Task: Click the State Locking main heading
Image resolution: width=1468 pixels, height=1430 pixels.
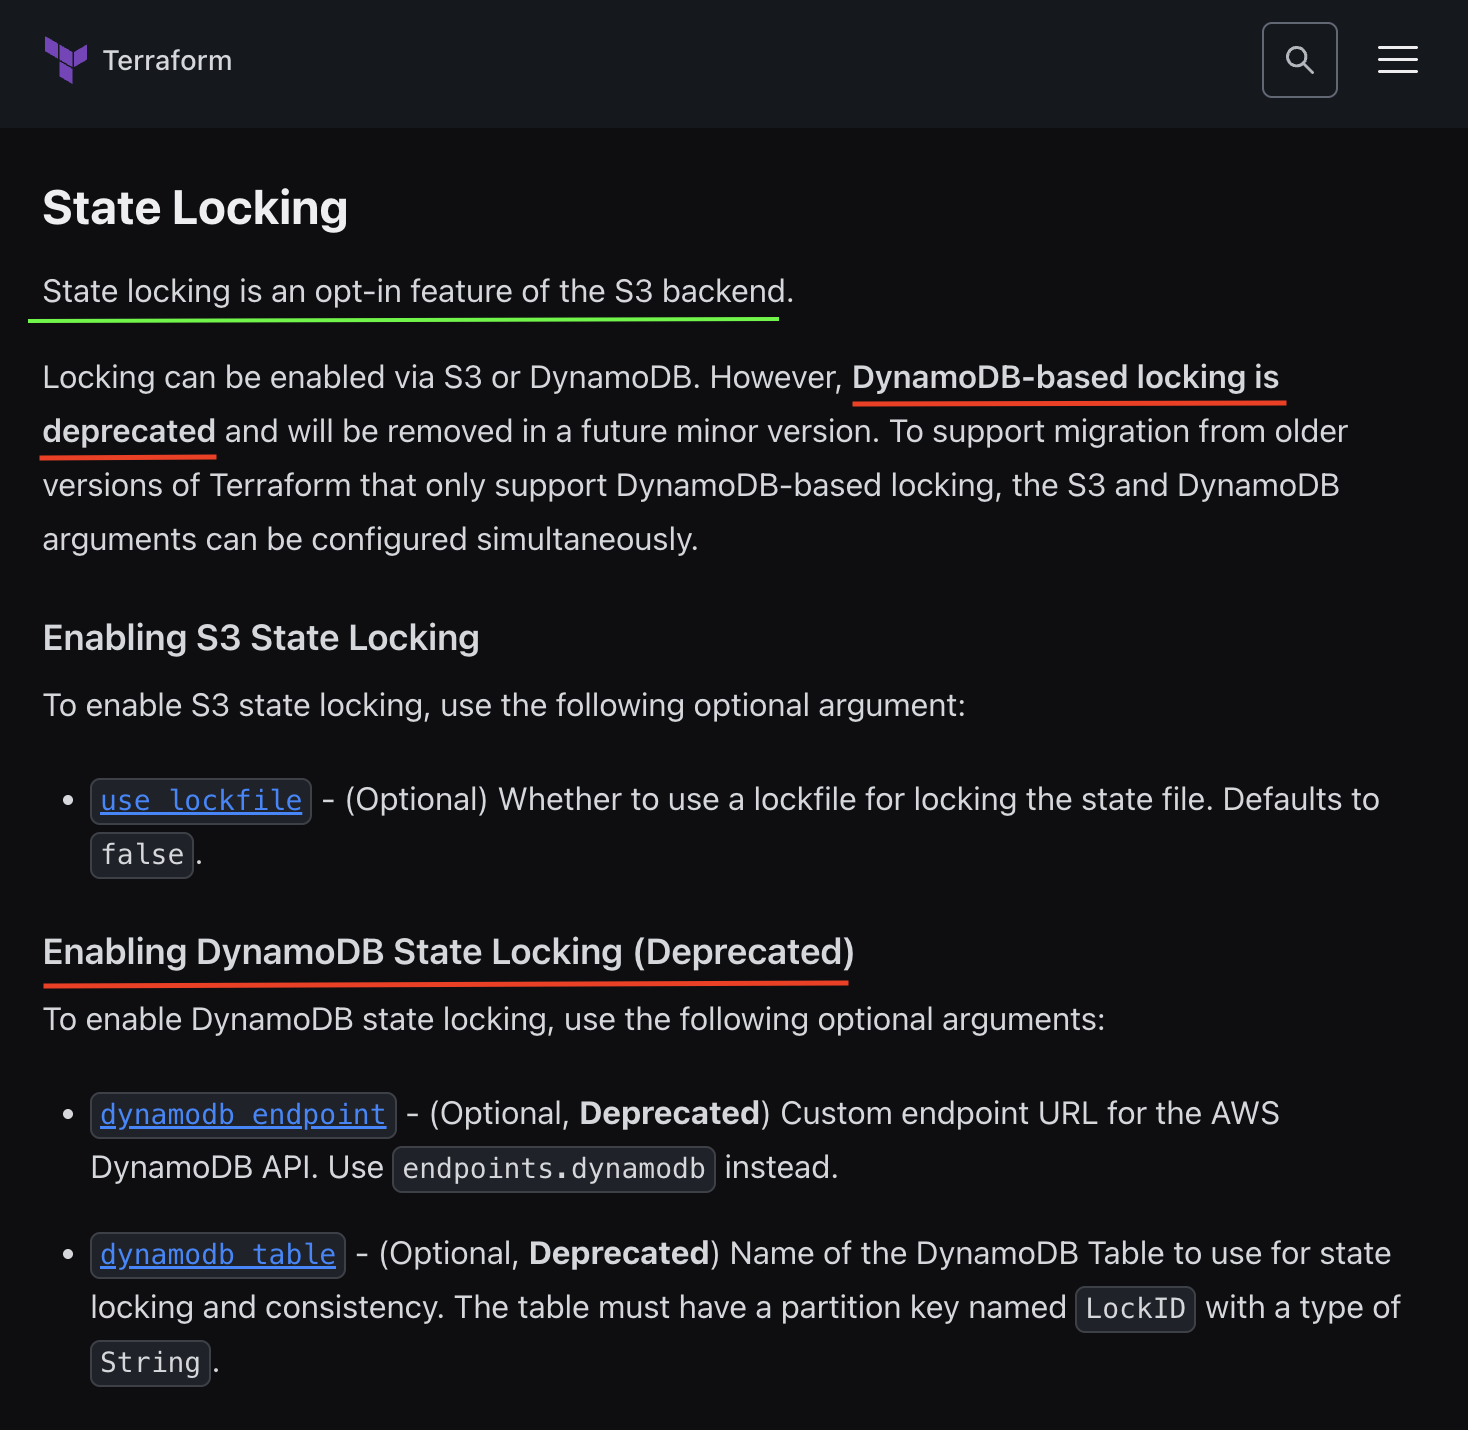Action: click(195, 208)
